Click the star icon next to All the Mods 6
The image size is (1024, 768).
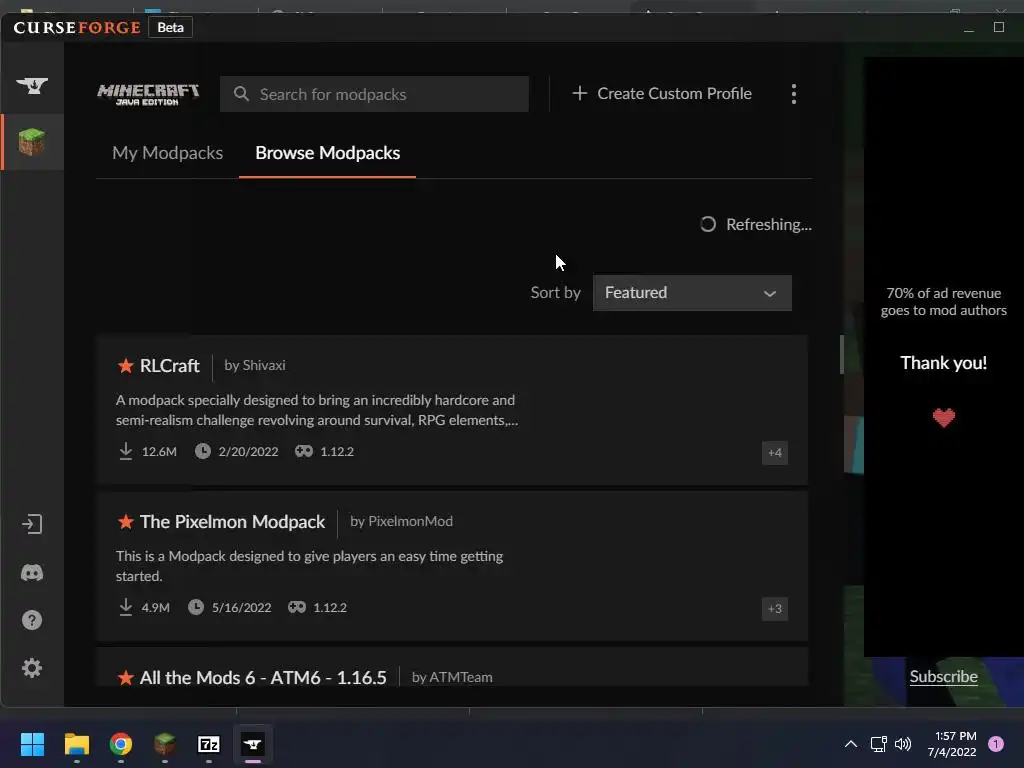(x=125, y=678)
